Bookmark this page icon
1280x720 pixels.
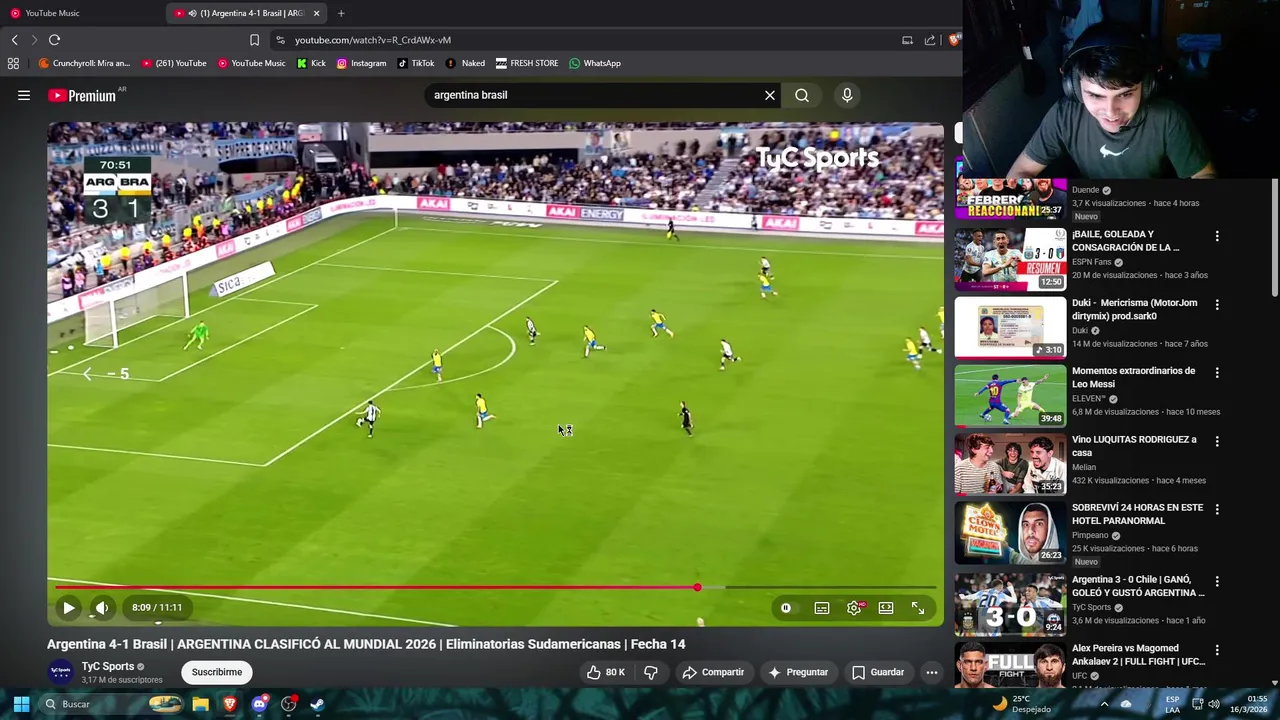coord(254,40)
